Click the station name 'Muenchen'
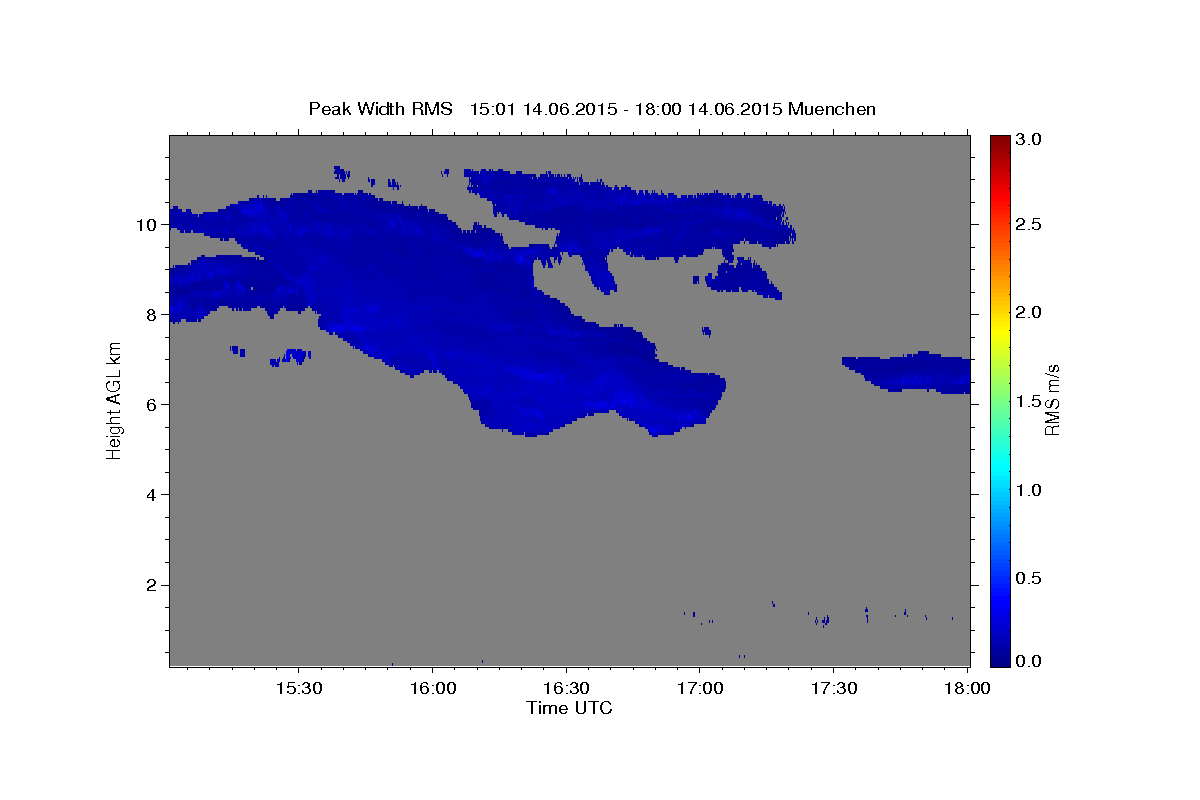 click(832, 109)
